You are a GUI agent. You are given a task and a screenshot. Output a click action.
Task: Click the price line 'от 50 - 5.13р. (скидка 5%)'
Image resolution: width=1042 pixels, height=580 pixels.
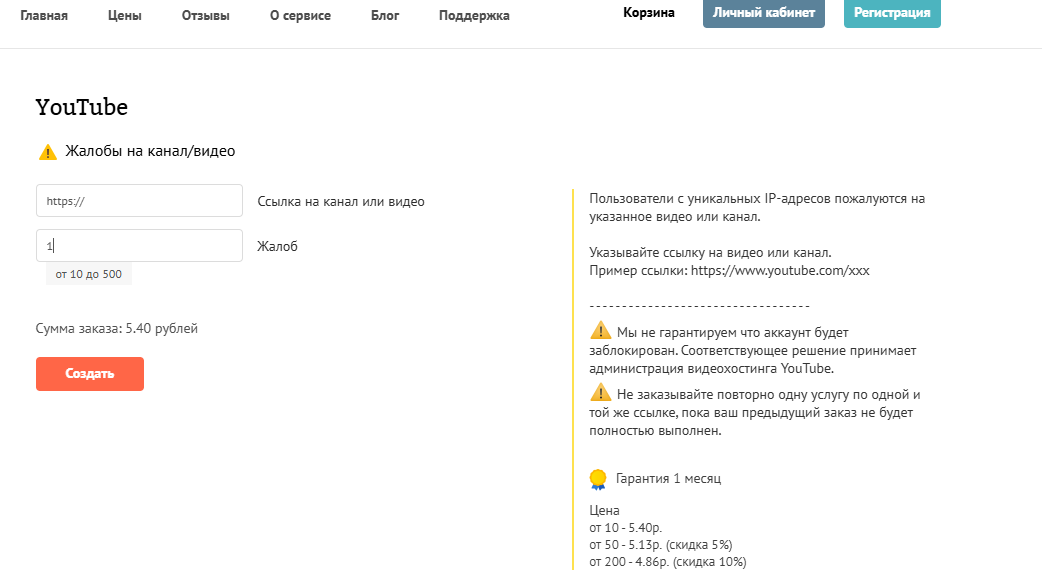pyautogui.click(x=661, y=545)
